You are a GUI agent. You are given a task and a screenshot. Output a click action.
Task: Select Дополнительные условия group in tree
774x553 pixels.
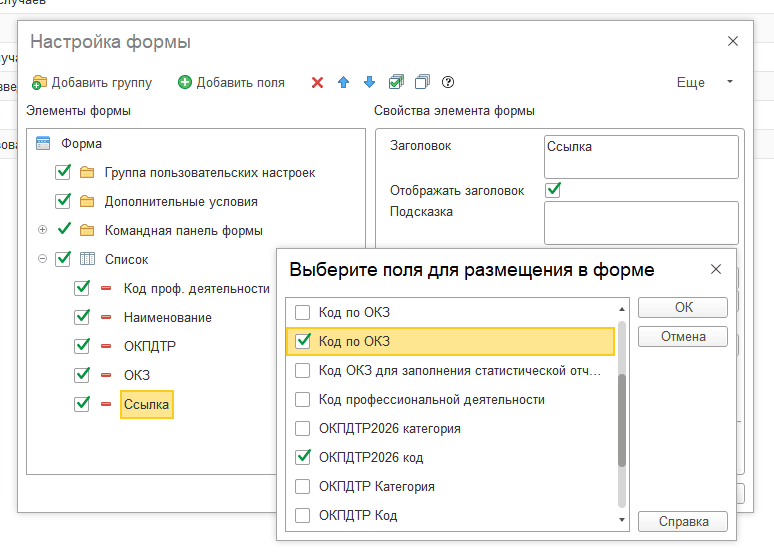tap(181, 201)
